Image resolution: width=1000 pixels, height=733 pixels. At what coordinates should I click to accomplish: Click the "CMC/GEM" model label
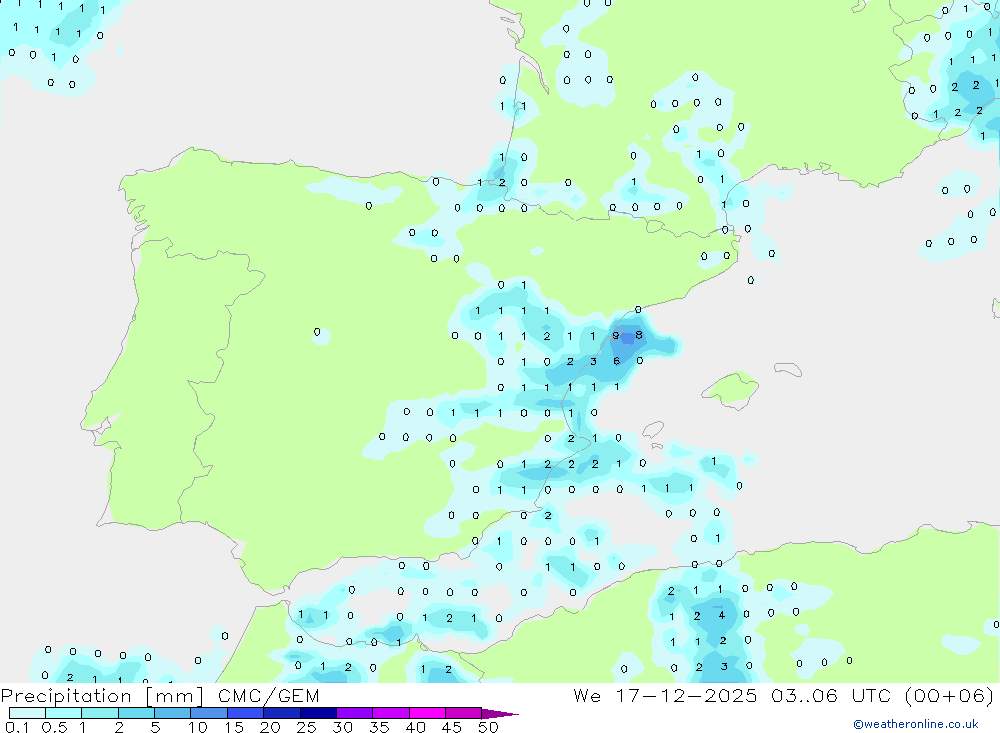click(268, 696)
